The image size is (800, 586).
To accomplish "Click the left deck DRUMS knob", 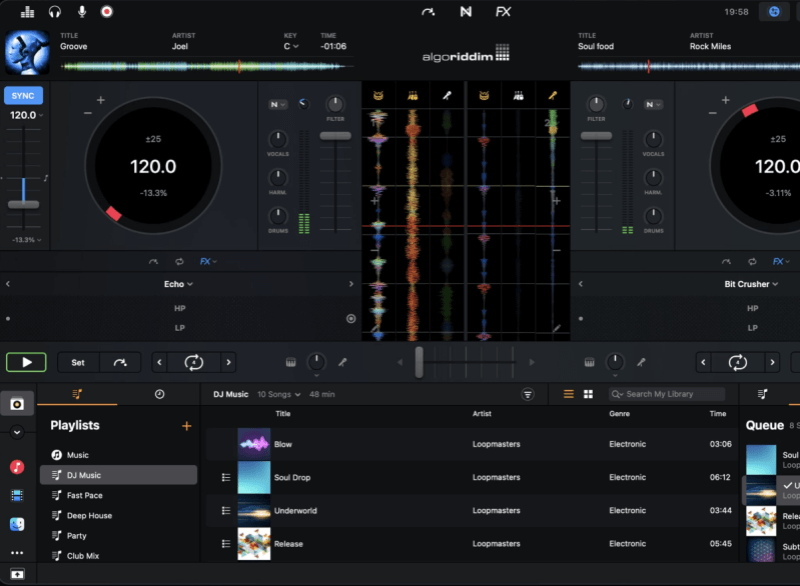I will (278, 216).
